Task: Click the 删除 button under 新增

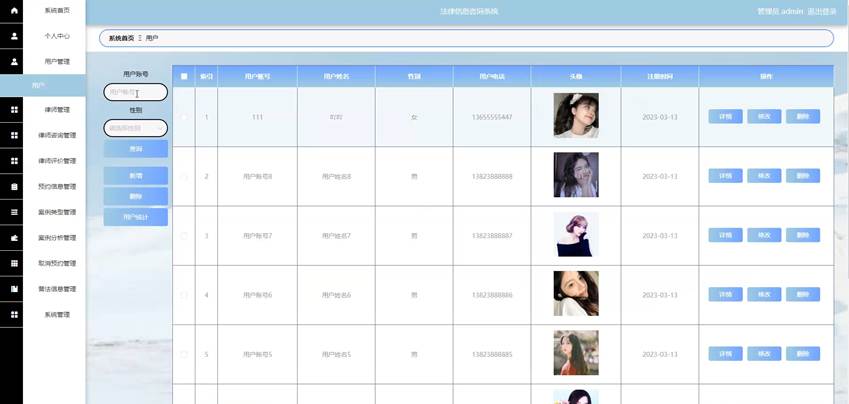Action: coord(135,196)
